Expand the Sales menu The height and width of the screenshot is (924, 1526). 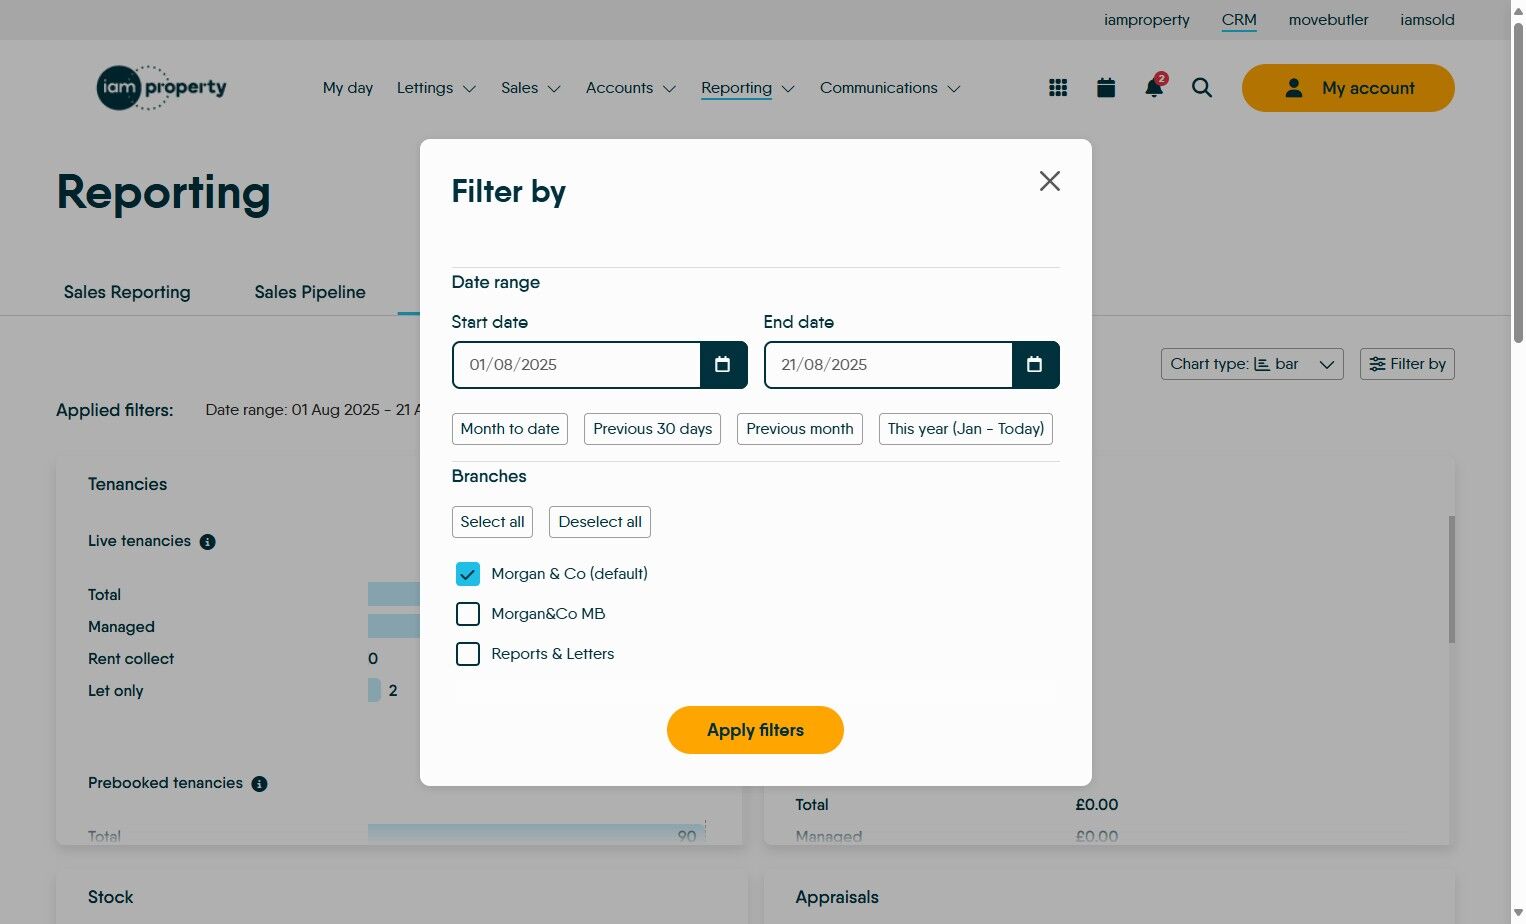click(x=531, y=88)
